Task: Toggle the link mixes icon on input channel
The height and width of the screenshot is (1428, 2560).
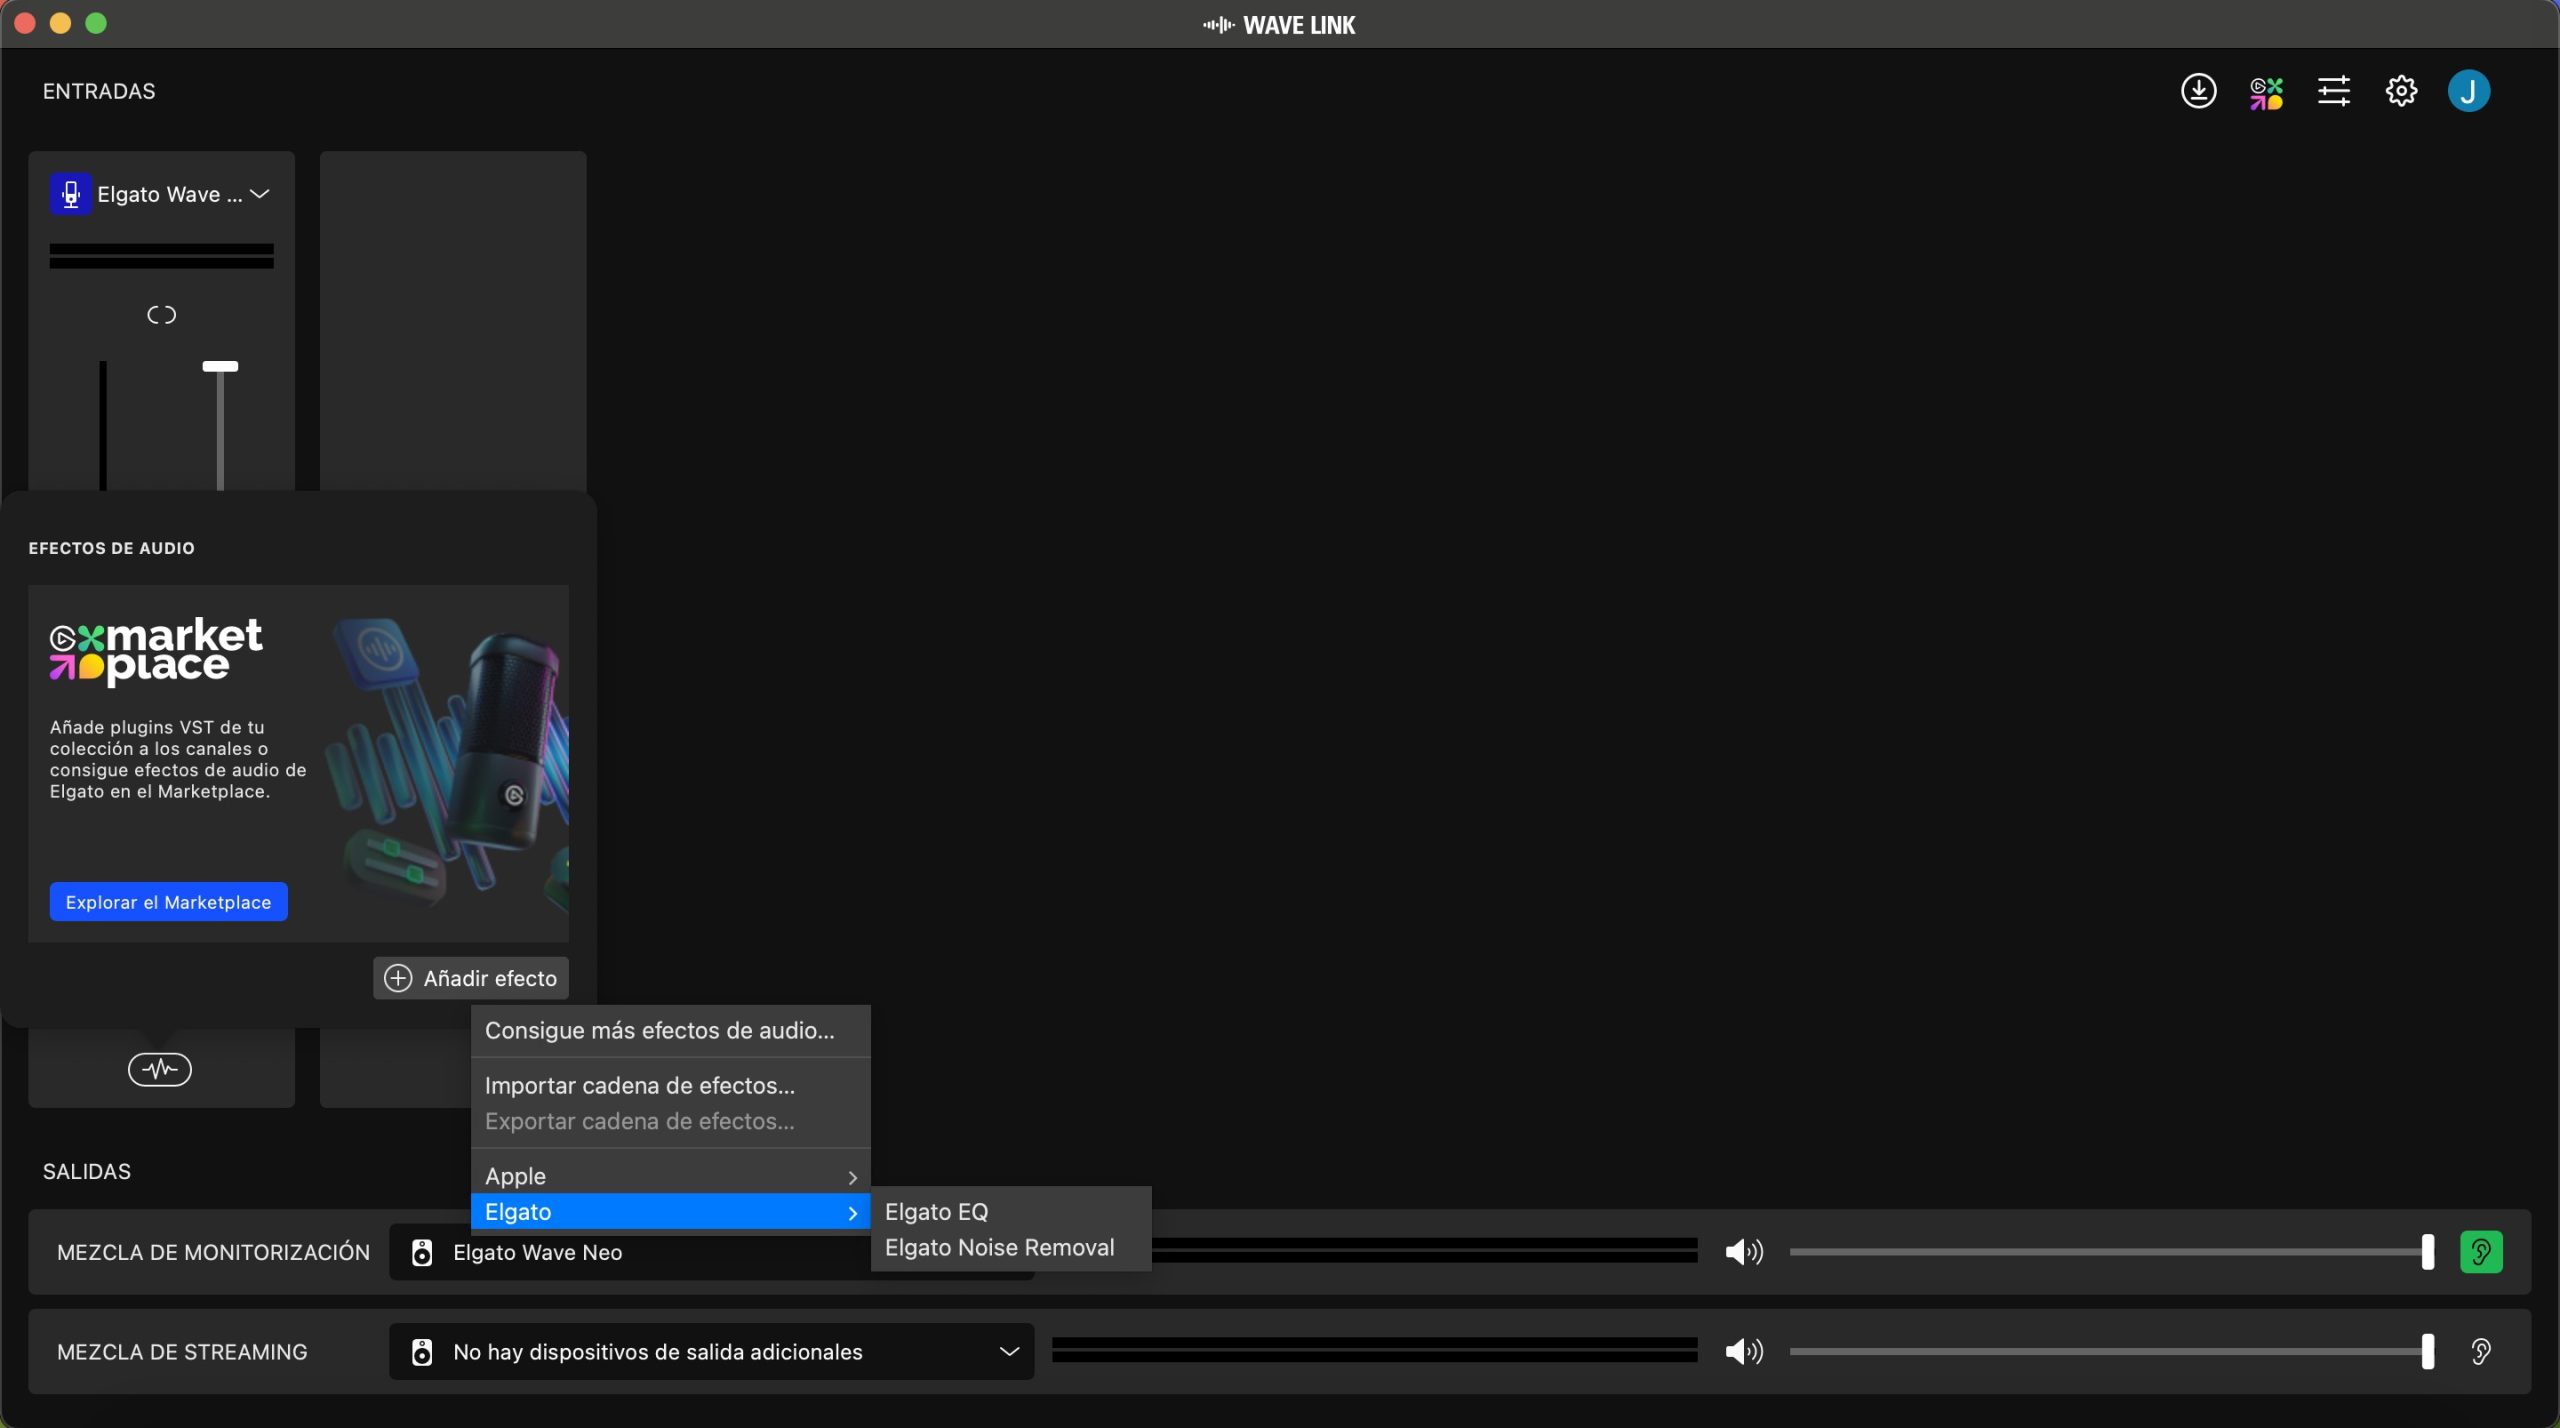Action: (161, 315)
